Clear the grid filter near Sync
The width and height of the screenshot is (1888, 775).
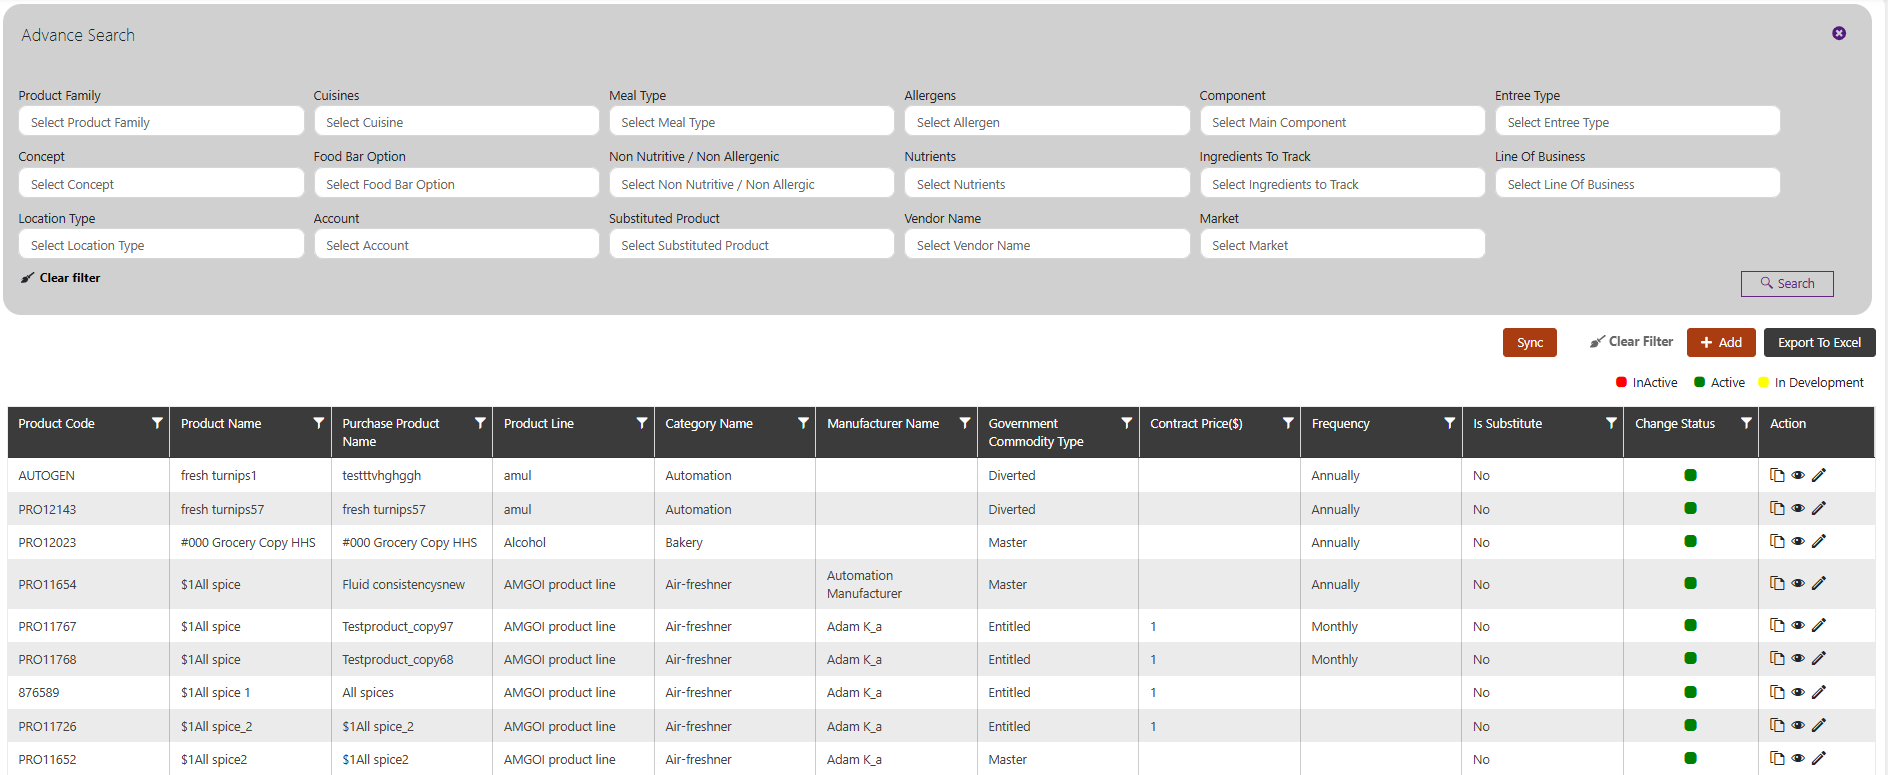1631,342
